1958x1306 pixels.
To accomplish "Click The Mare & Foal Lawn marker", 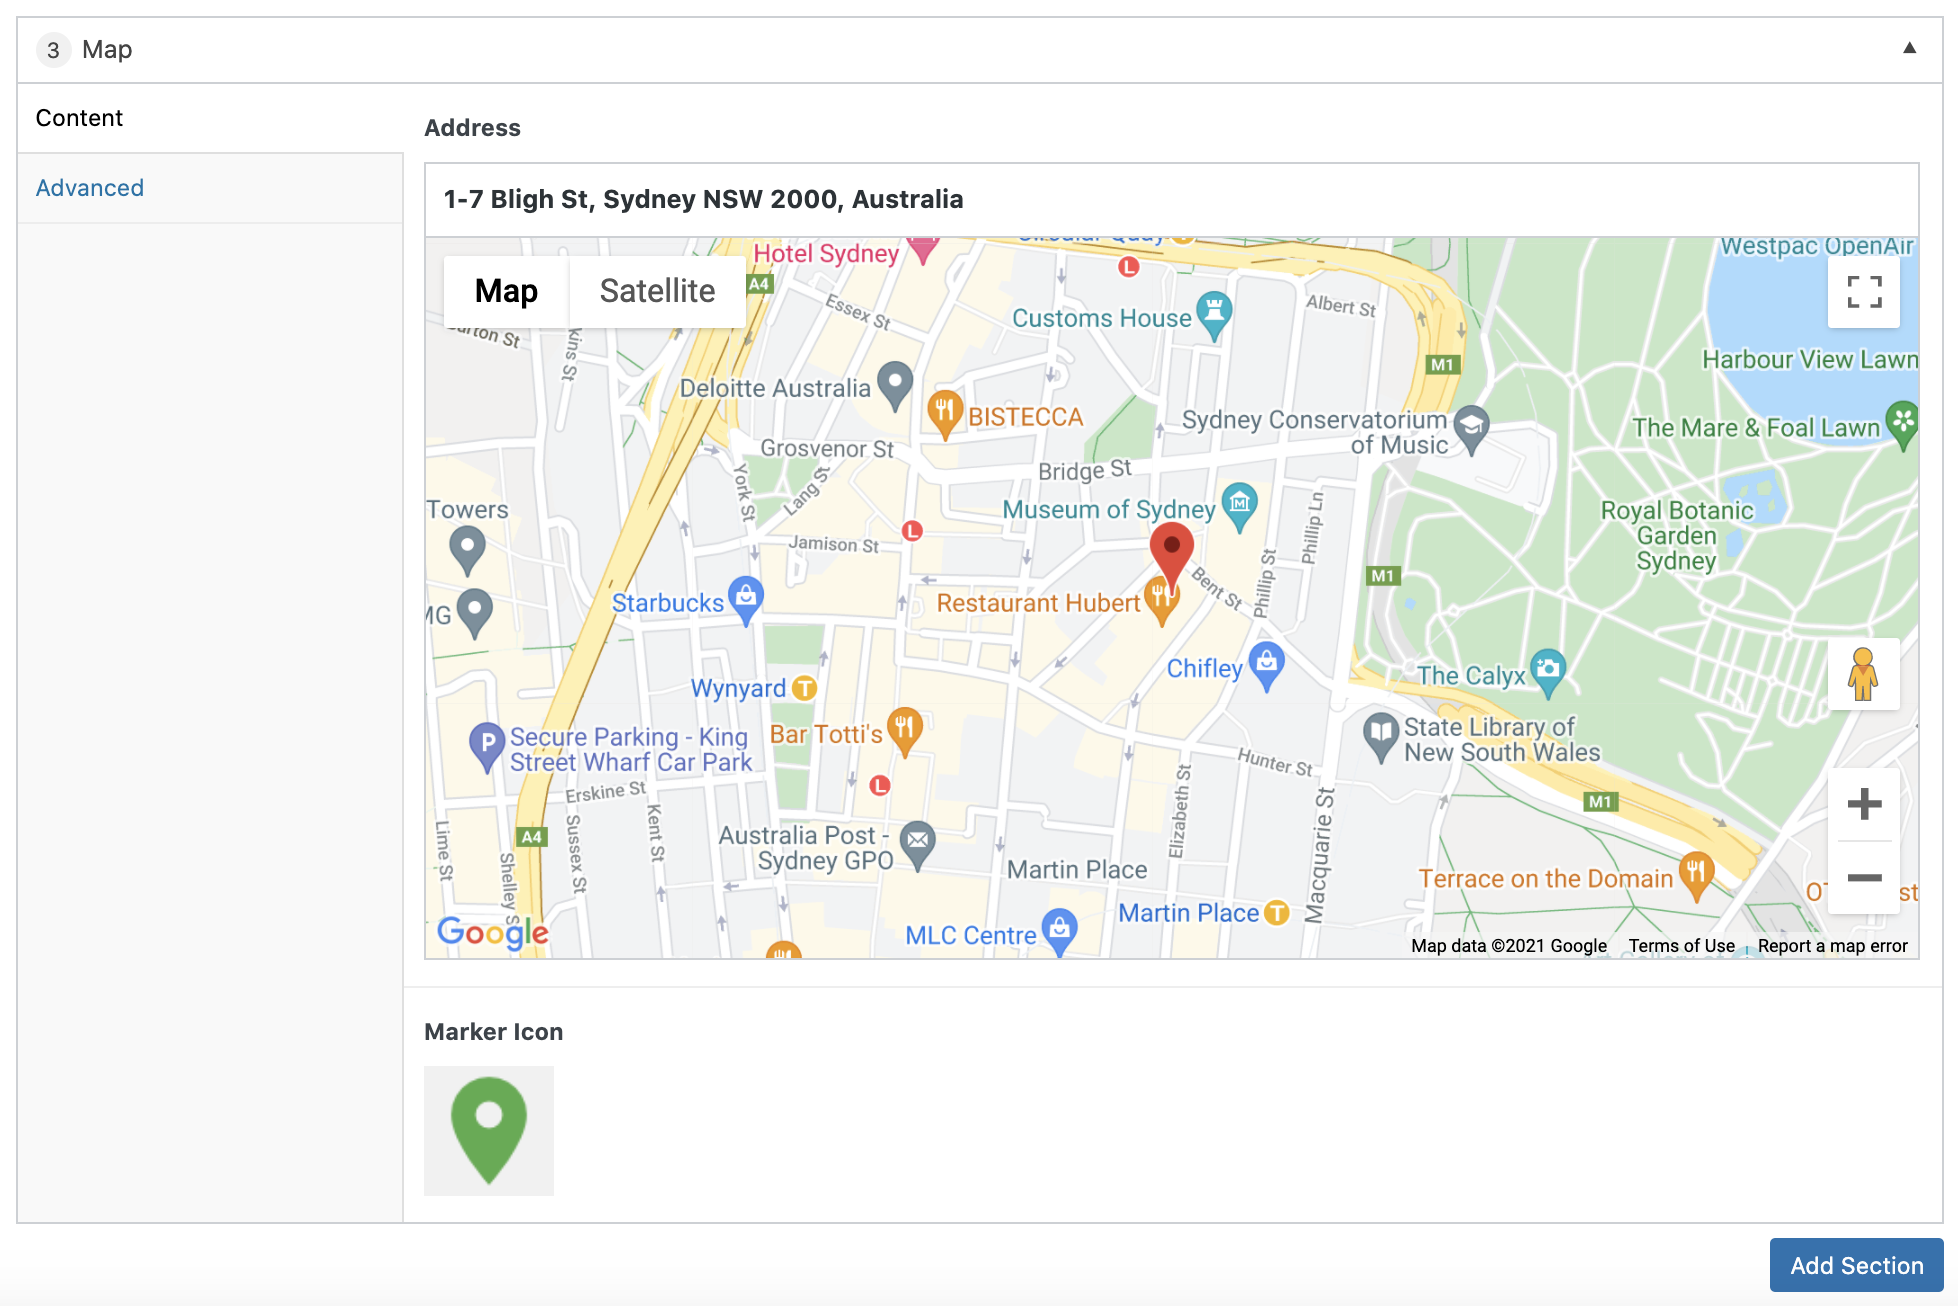I will [x=1903, y=424].
